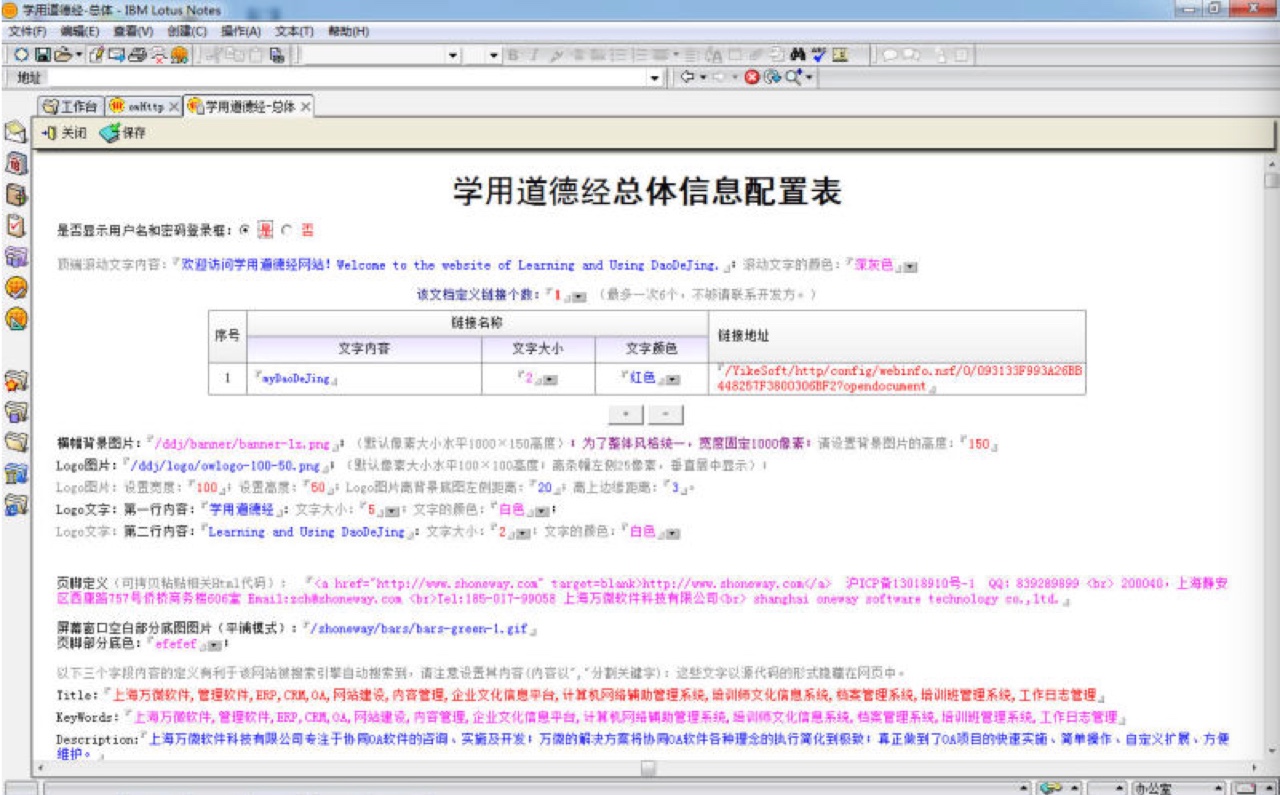Toggle bold formatting in the text toolbar

coord(513,55)
